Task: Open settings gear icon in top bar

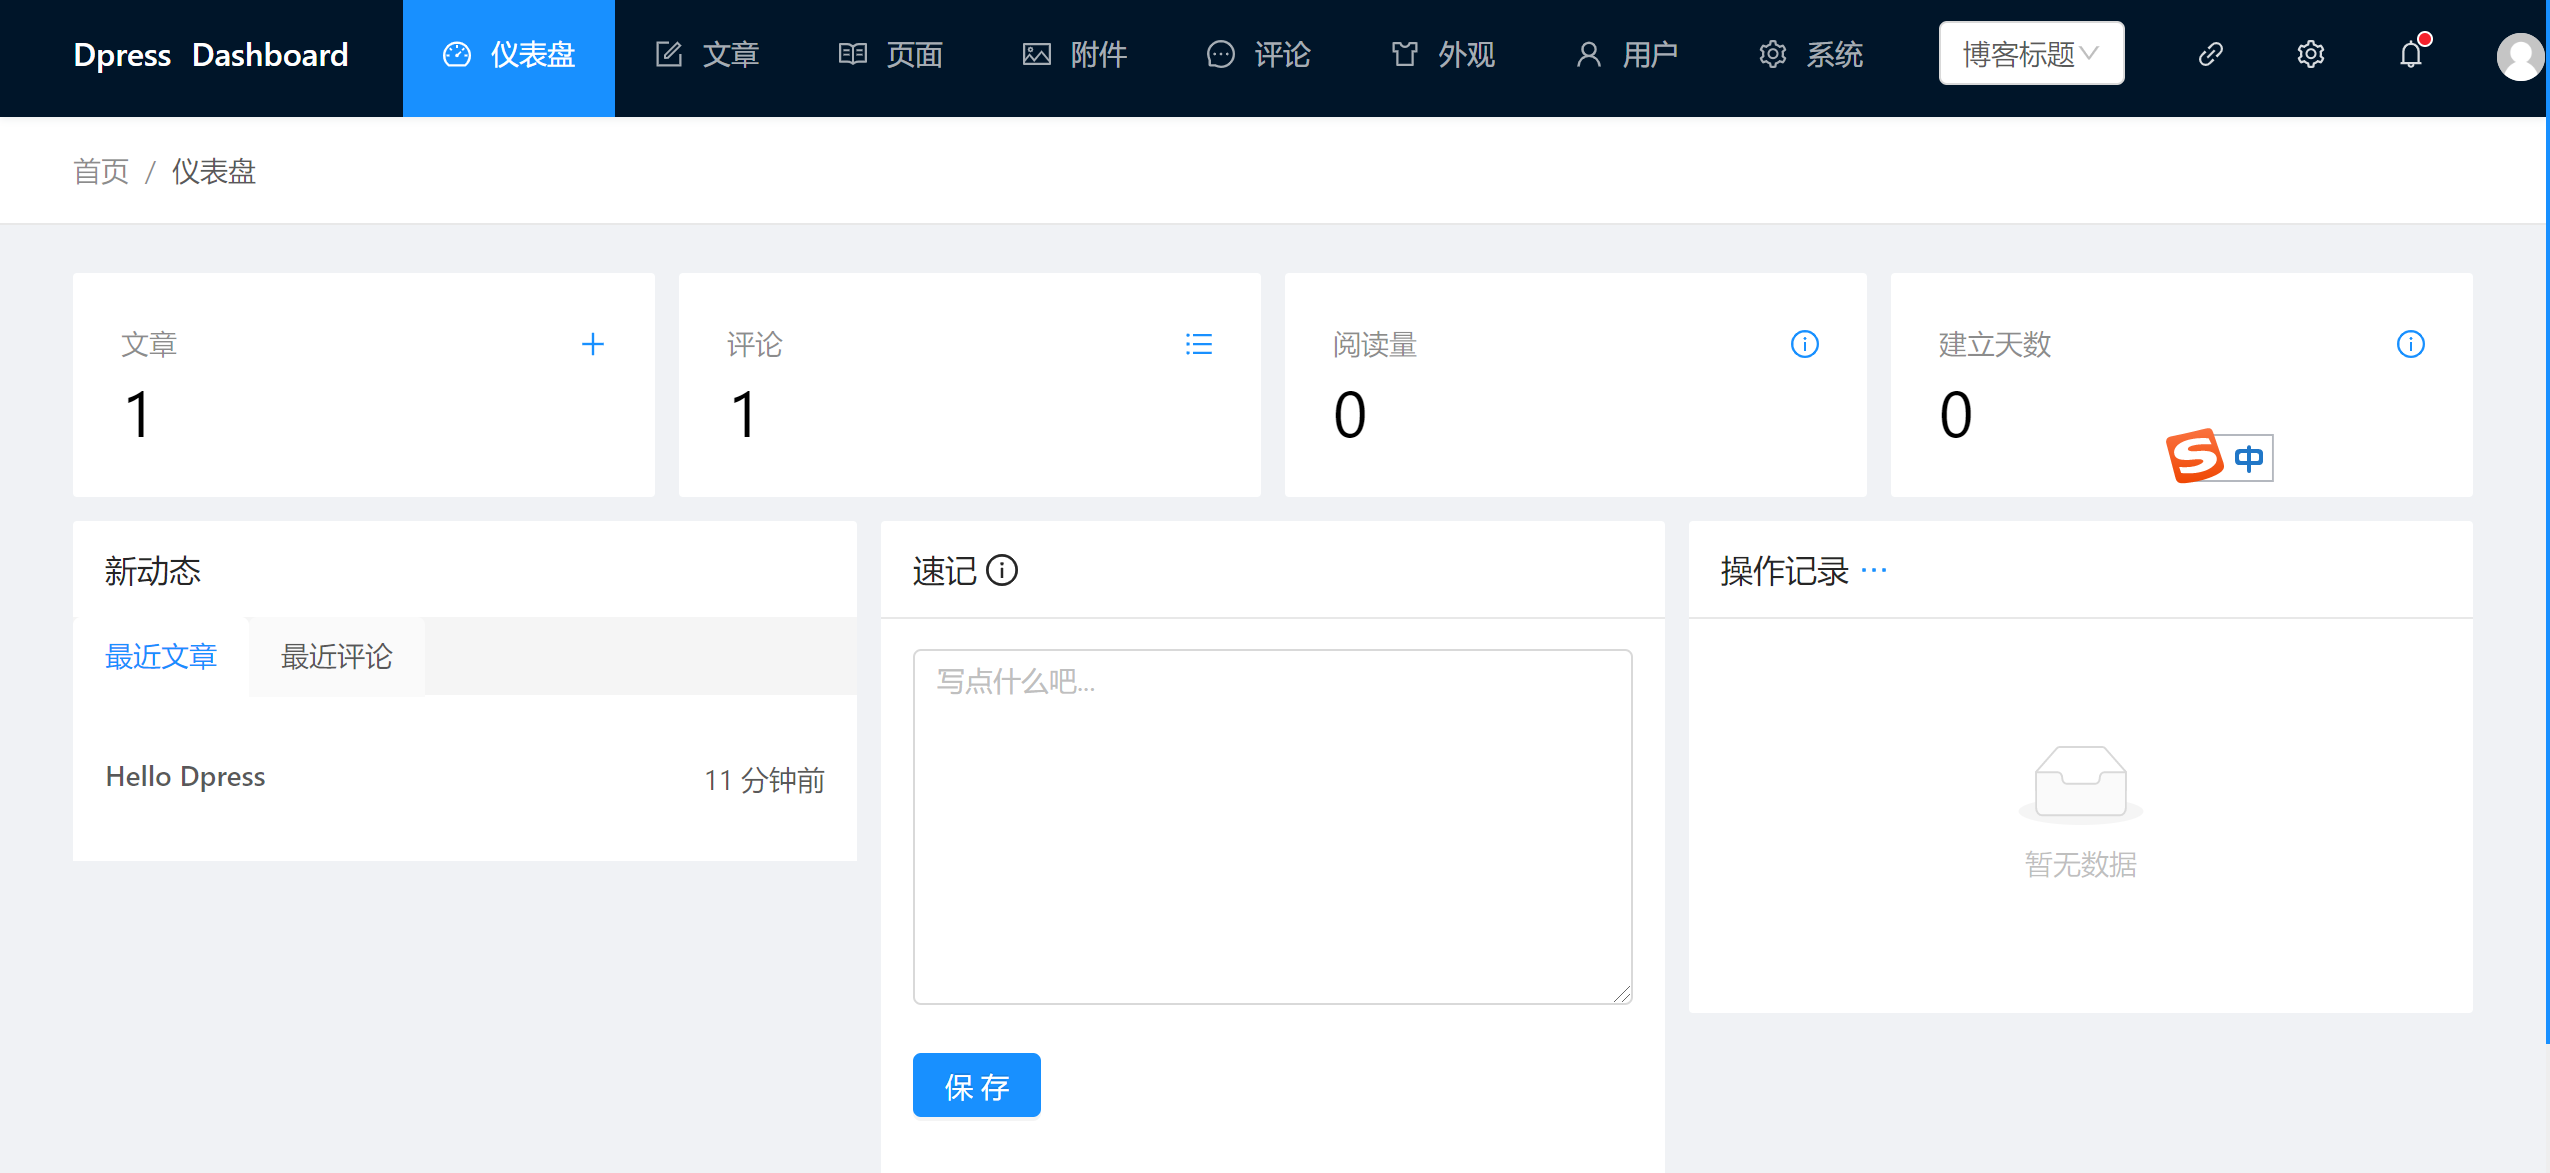Action: coord(2310,54)
